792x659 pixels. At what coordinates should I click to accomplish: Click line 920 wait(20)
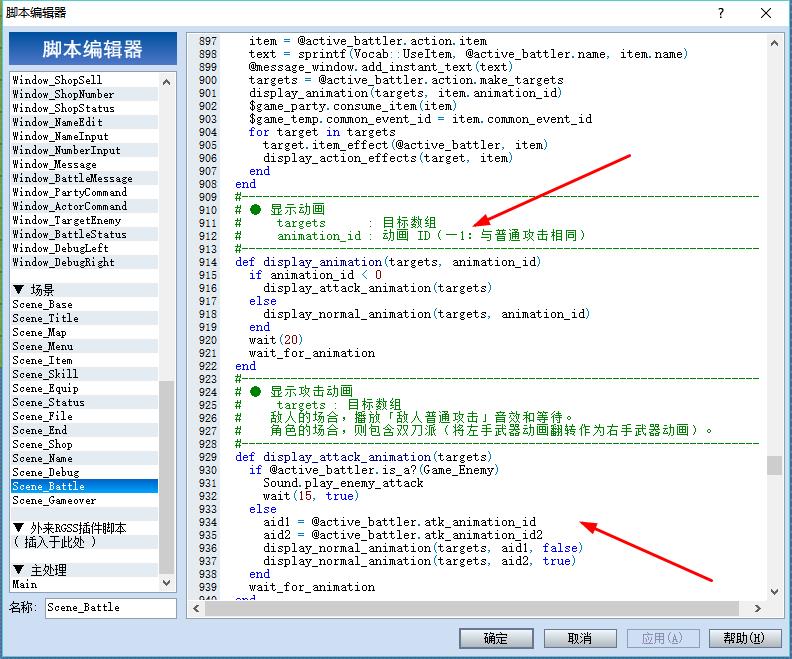point(276,340)
